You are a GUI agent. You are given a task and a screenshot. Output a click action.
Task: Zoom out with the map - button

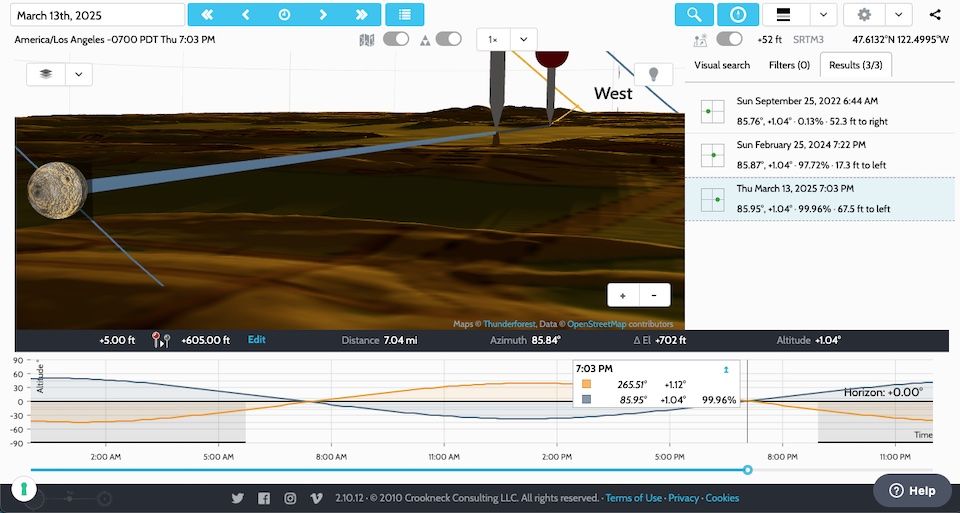(654, 295)
